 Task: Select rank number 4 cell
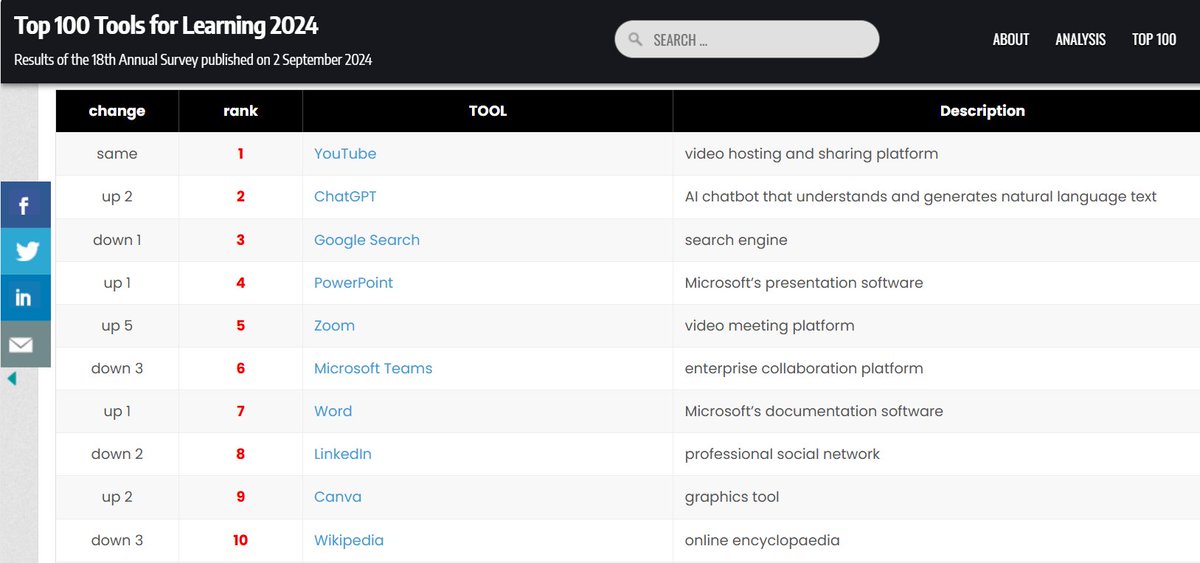pyautogui.click(x=241, y=283)
